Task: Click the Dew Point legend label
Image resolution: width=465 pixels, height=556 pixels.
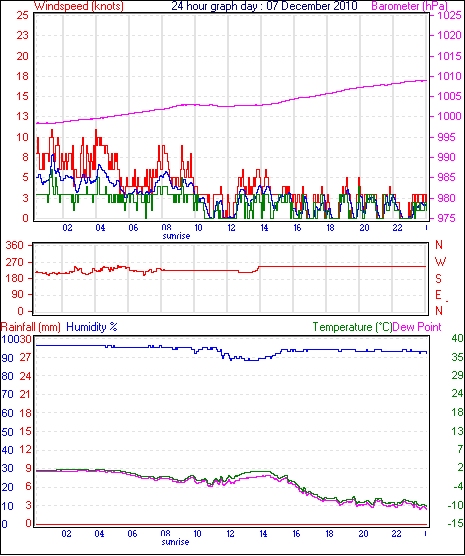Action: (x=417, y=327)
